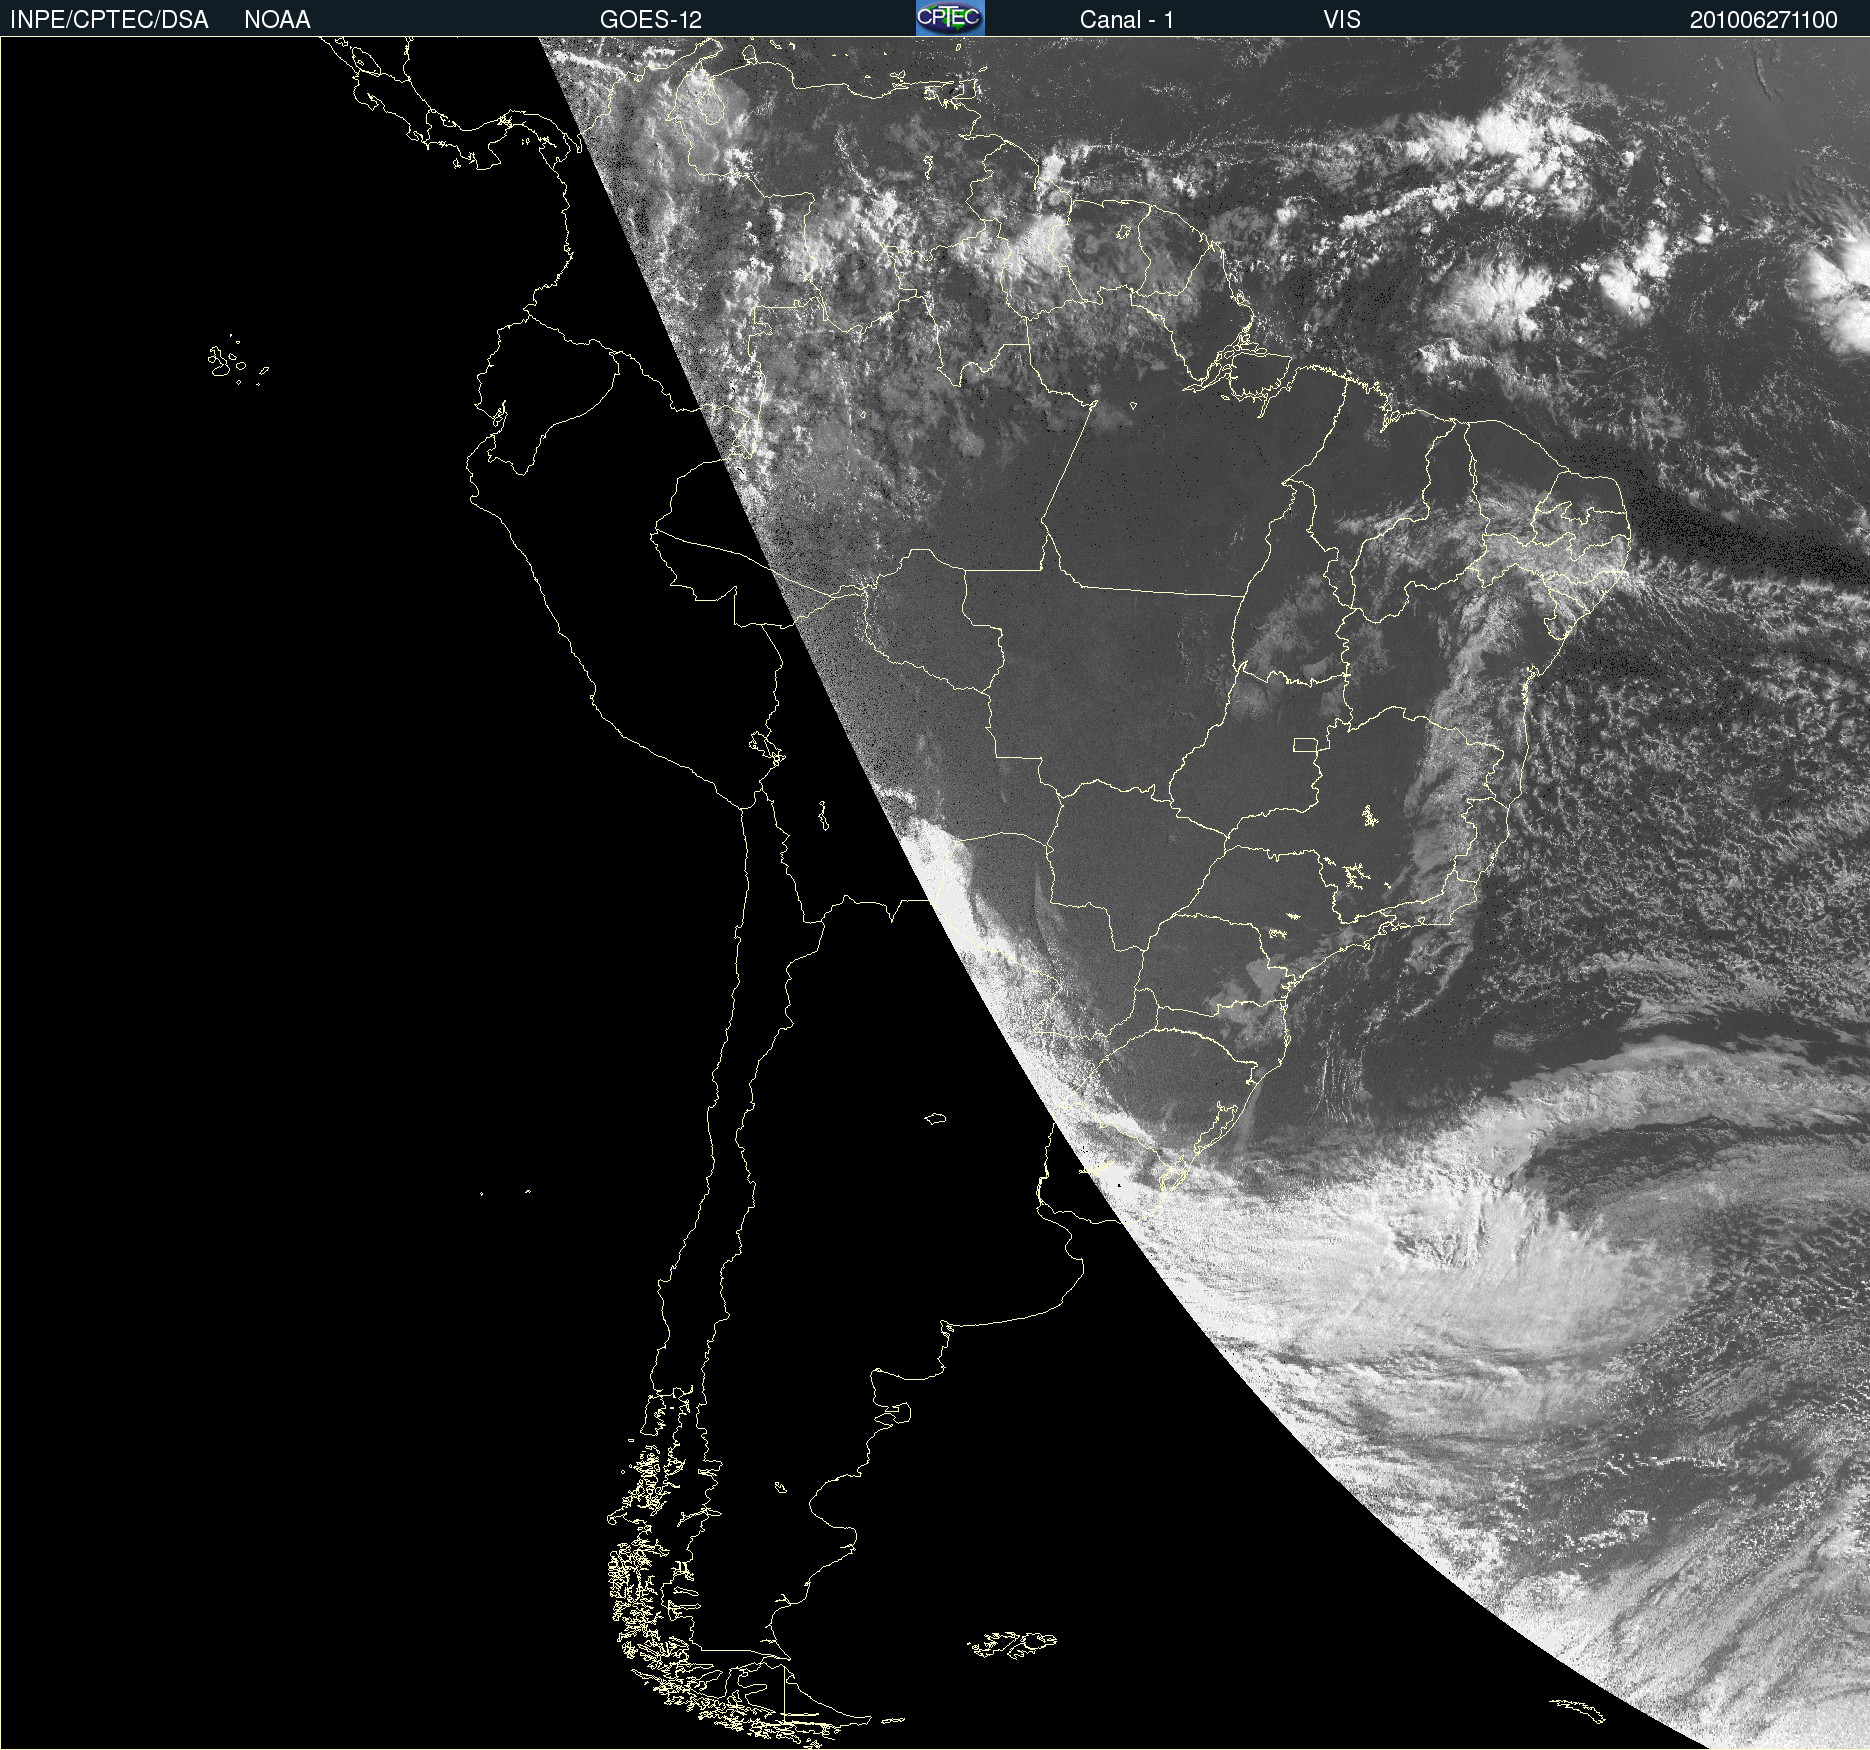
Task: Click the CPTEC logo in the header
Action: tap(950, 18)
